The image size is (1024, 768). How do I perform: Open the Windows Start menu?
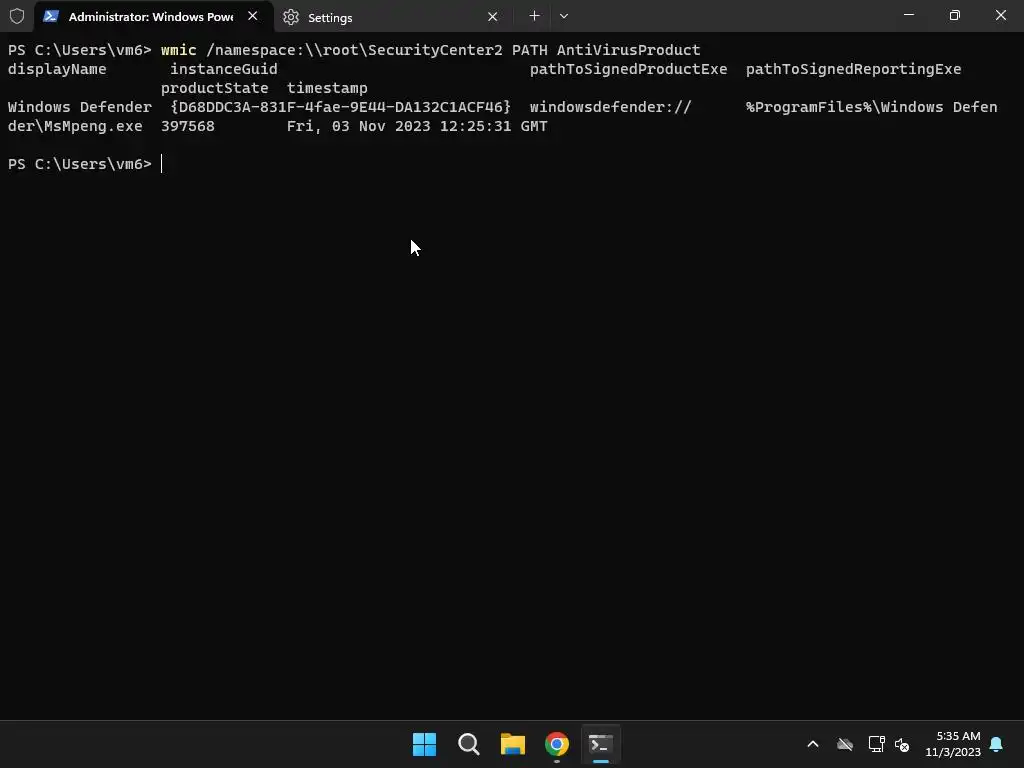click(x=424, y=744)
